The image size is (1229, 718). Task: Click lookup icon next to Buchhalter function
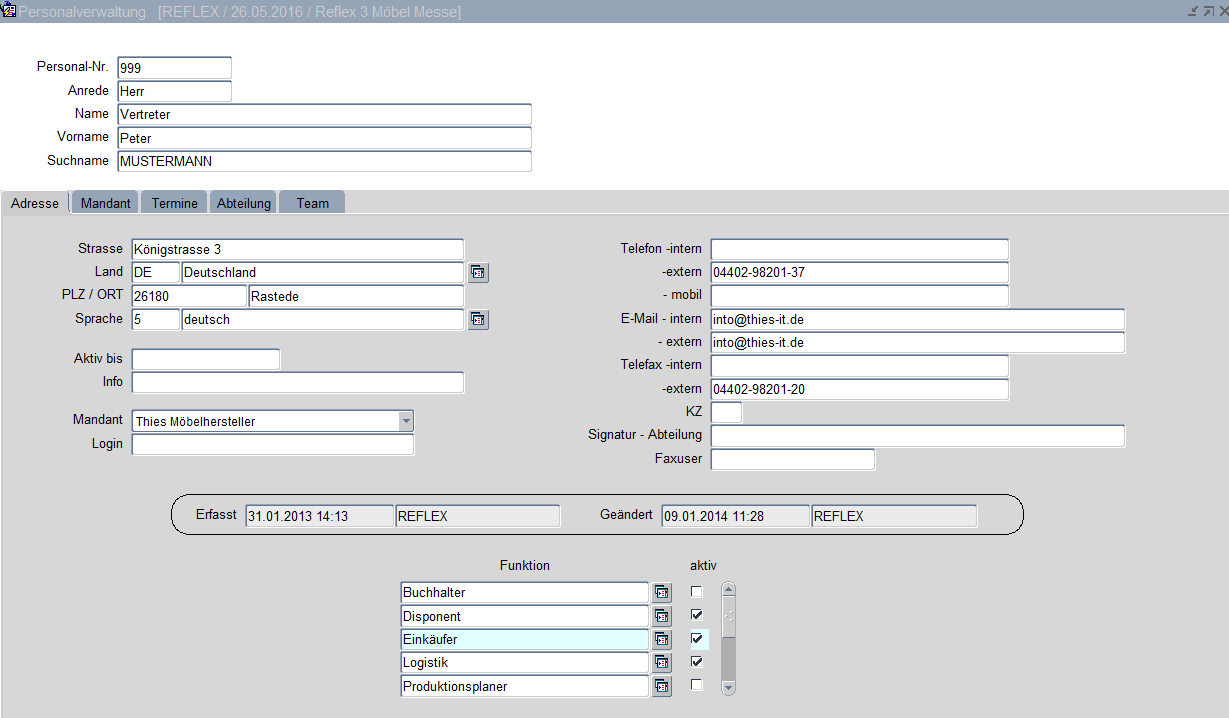(x=662, y=593)
